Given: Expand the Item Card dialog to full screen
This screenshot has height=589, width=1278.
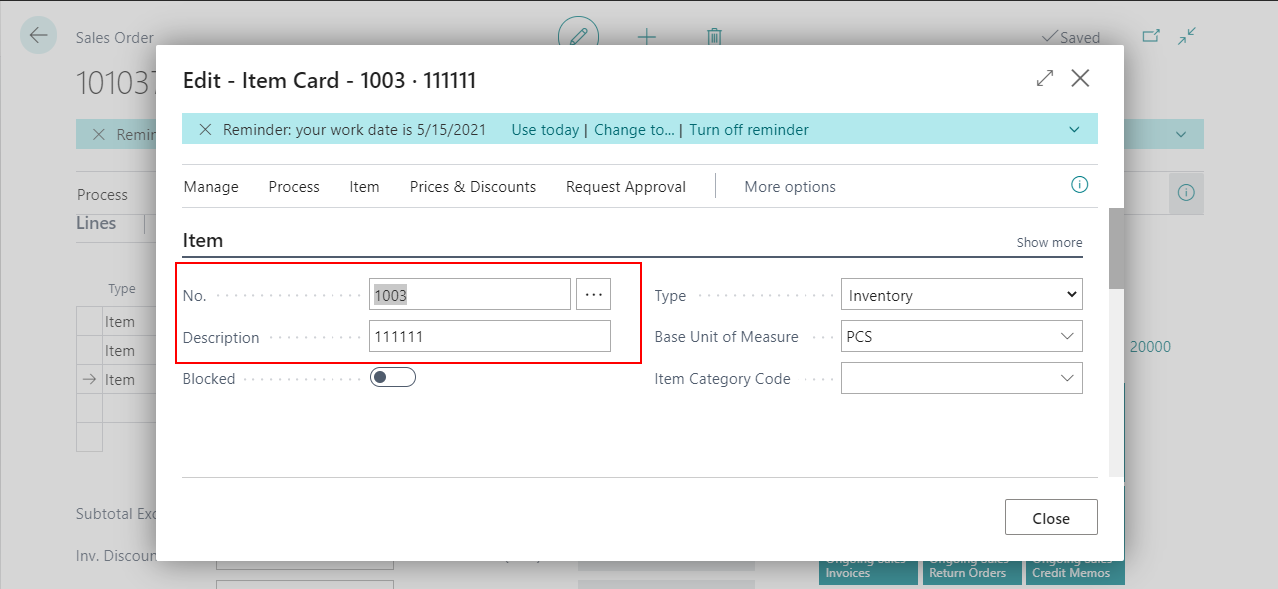Looking at the screenshot, I should pos(1044,77).
